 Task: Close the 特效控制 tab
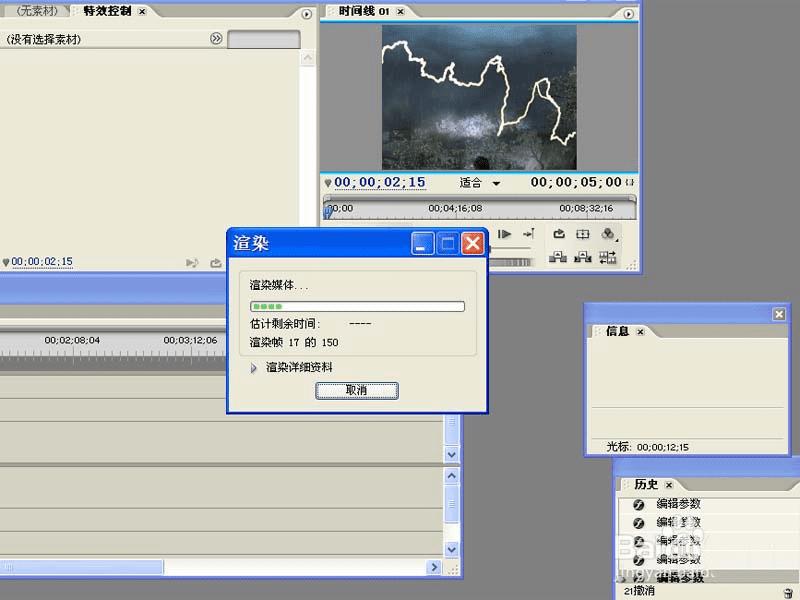click(142, 11)
